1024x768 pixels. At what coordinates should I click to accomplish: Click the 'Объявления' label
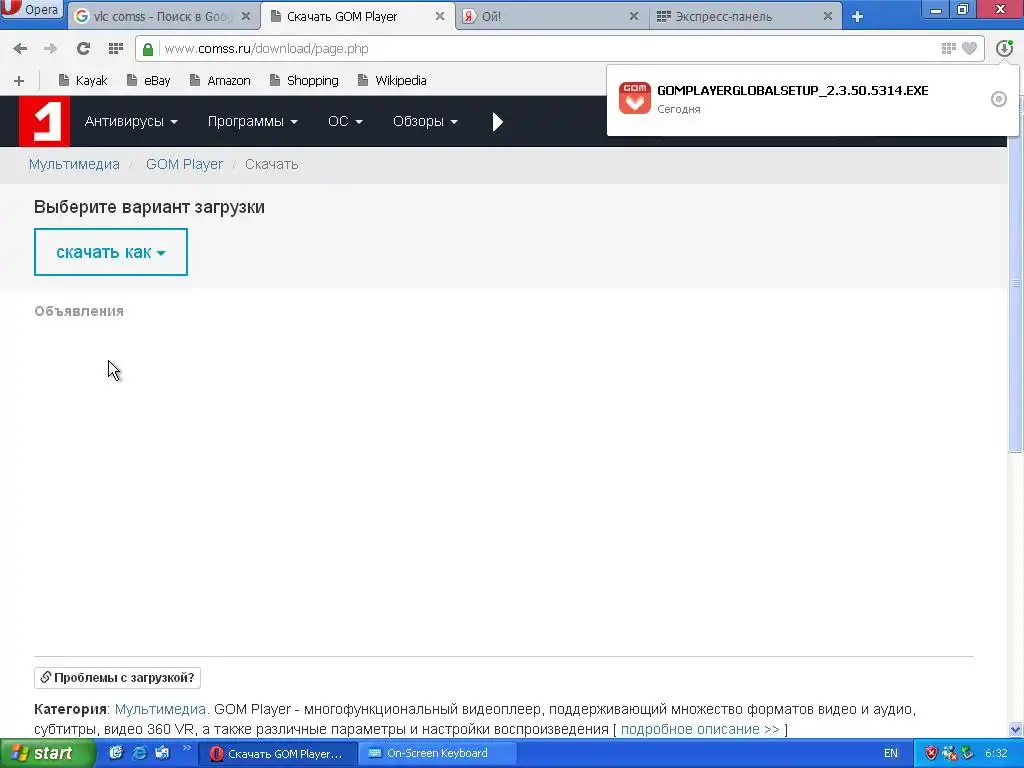(x=79, y=312)
